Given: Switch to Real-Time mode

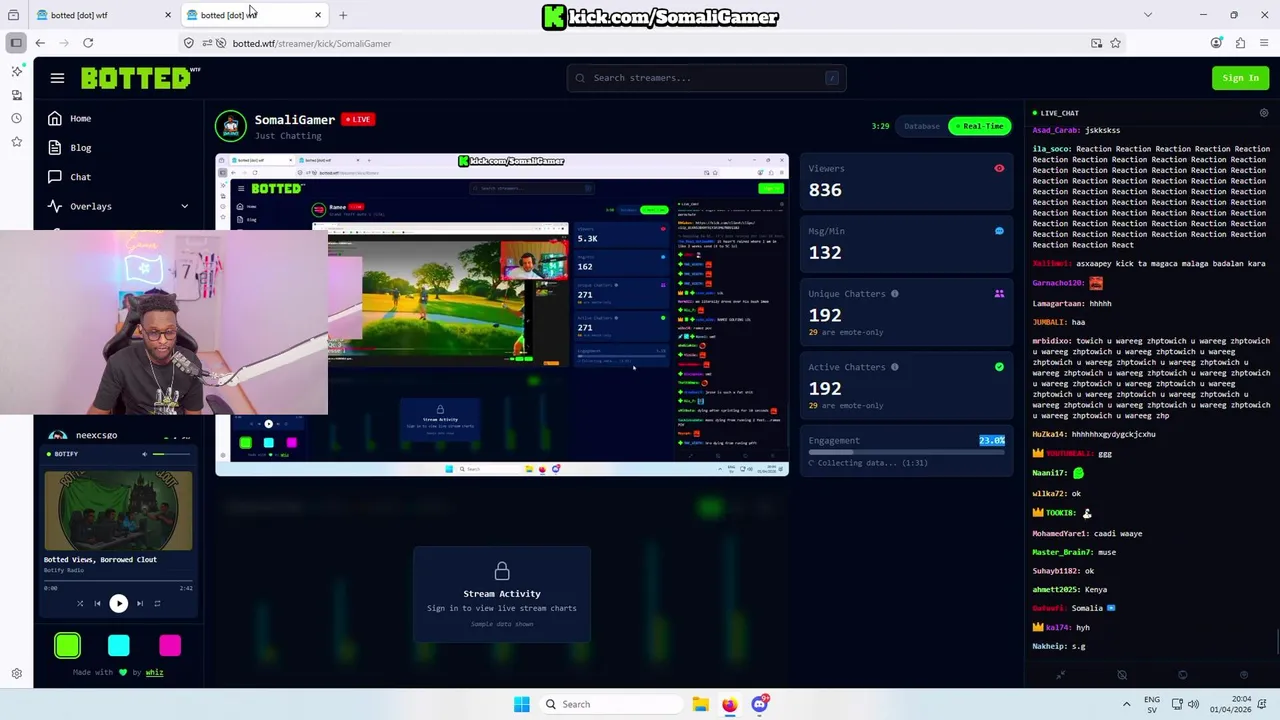Looking at the screenshot, I should click(x=979, y=126).
